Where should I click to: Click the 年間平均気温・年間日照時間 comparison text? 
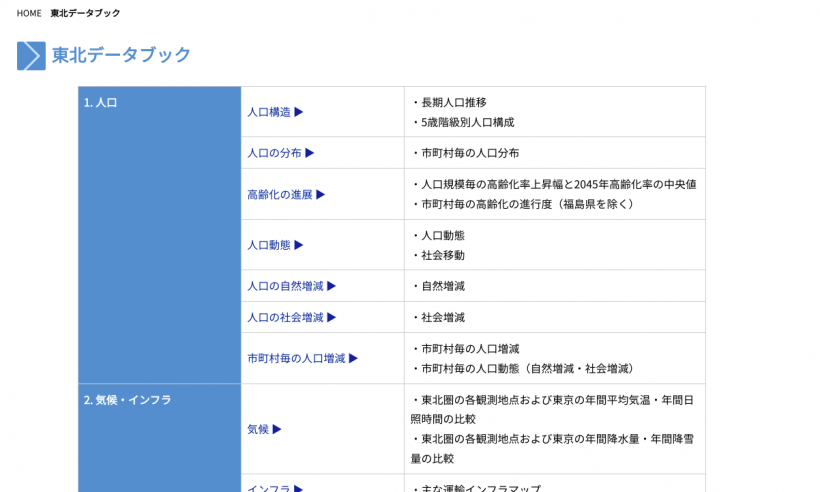[552, 409]
